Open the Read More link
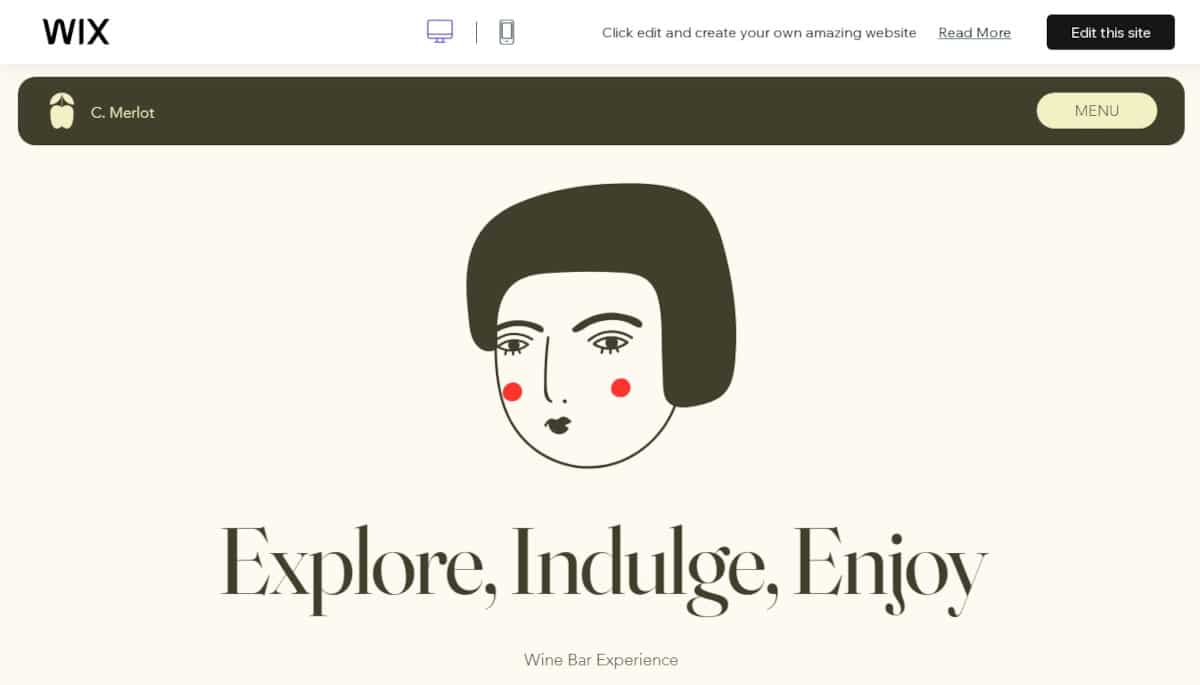 [x=974, y=33]
